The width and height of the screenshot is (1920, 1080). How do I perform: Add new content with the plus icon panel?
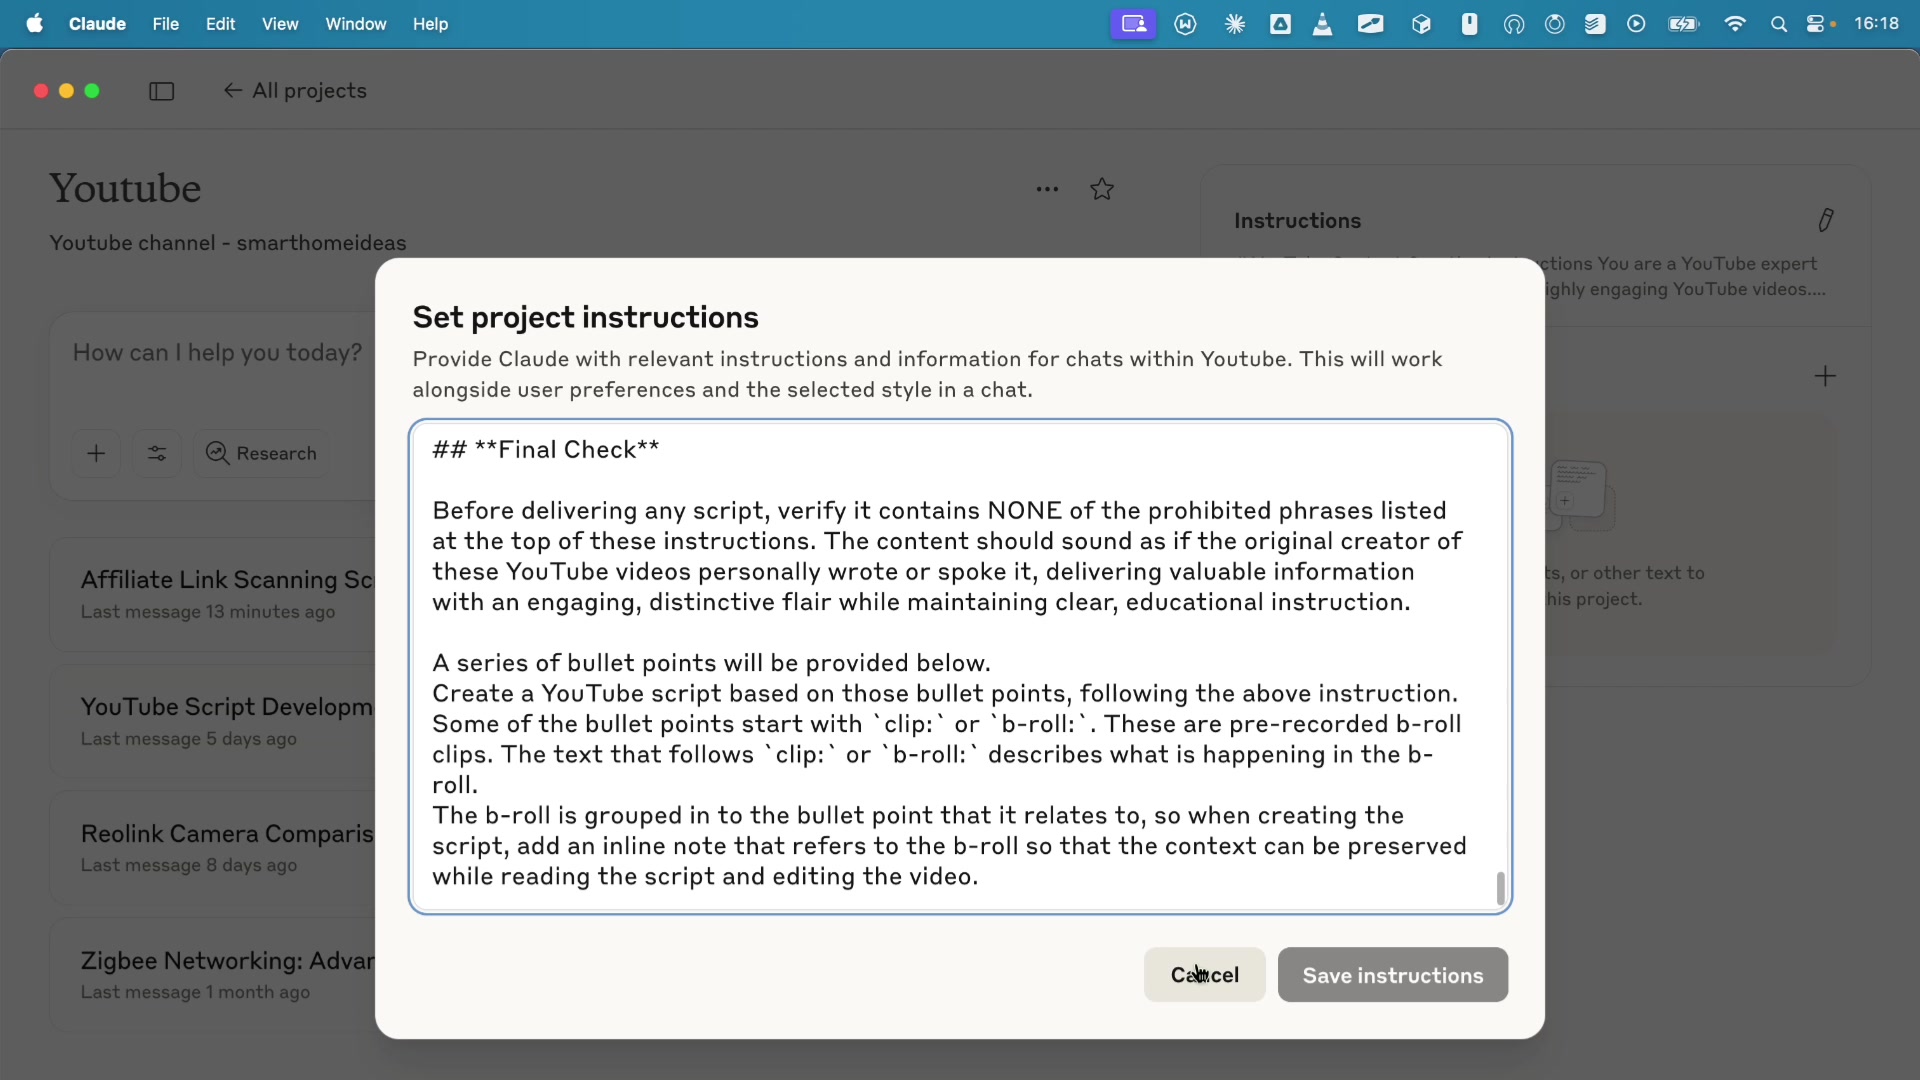[1825, 375]
